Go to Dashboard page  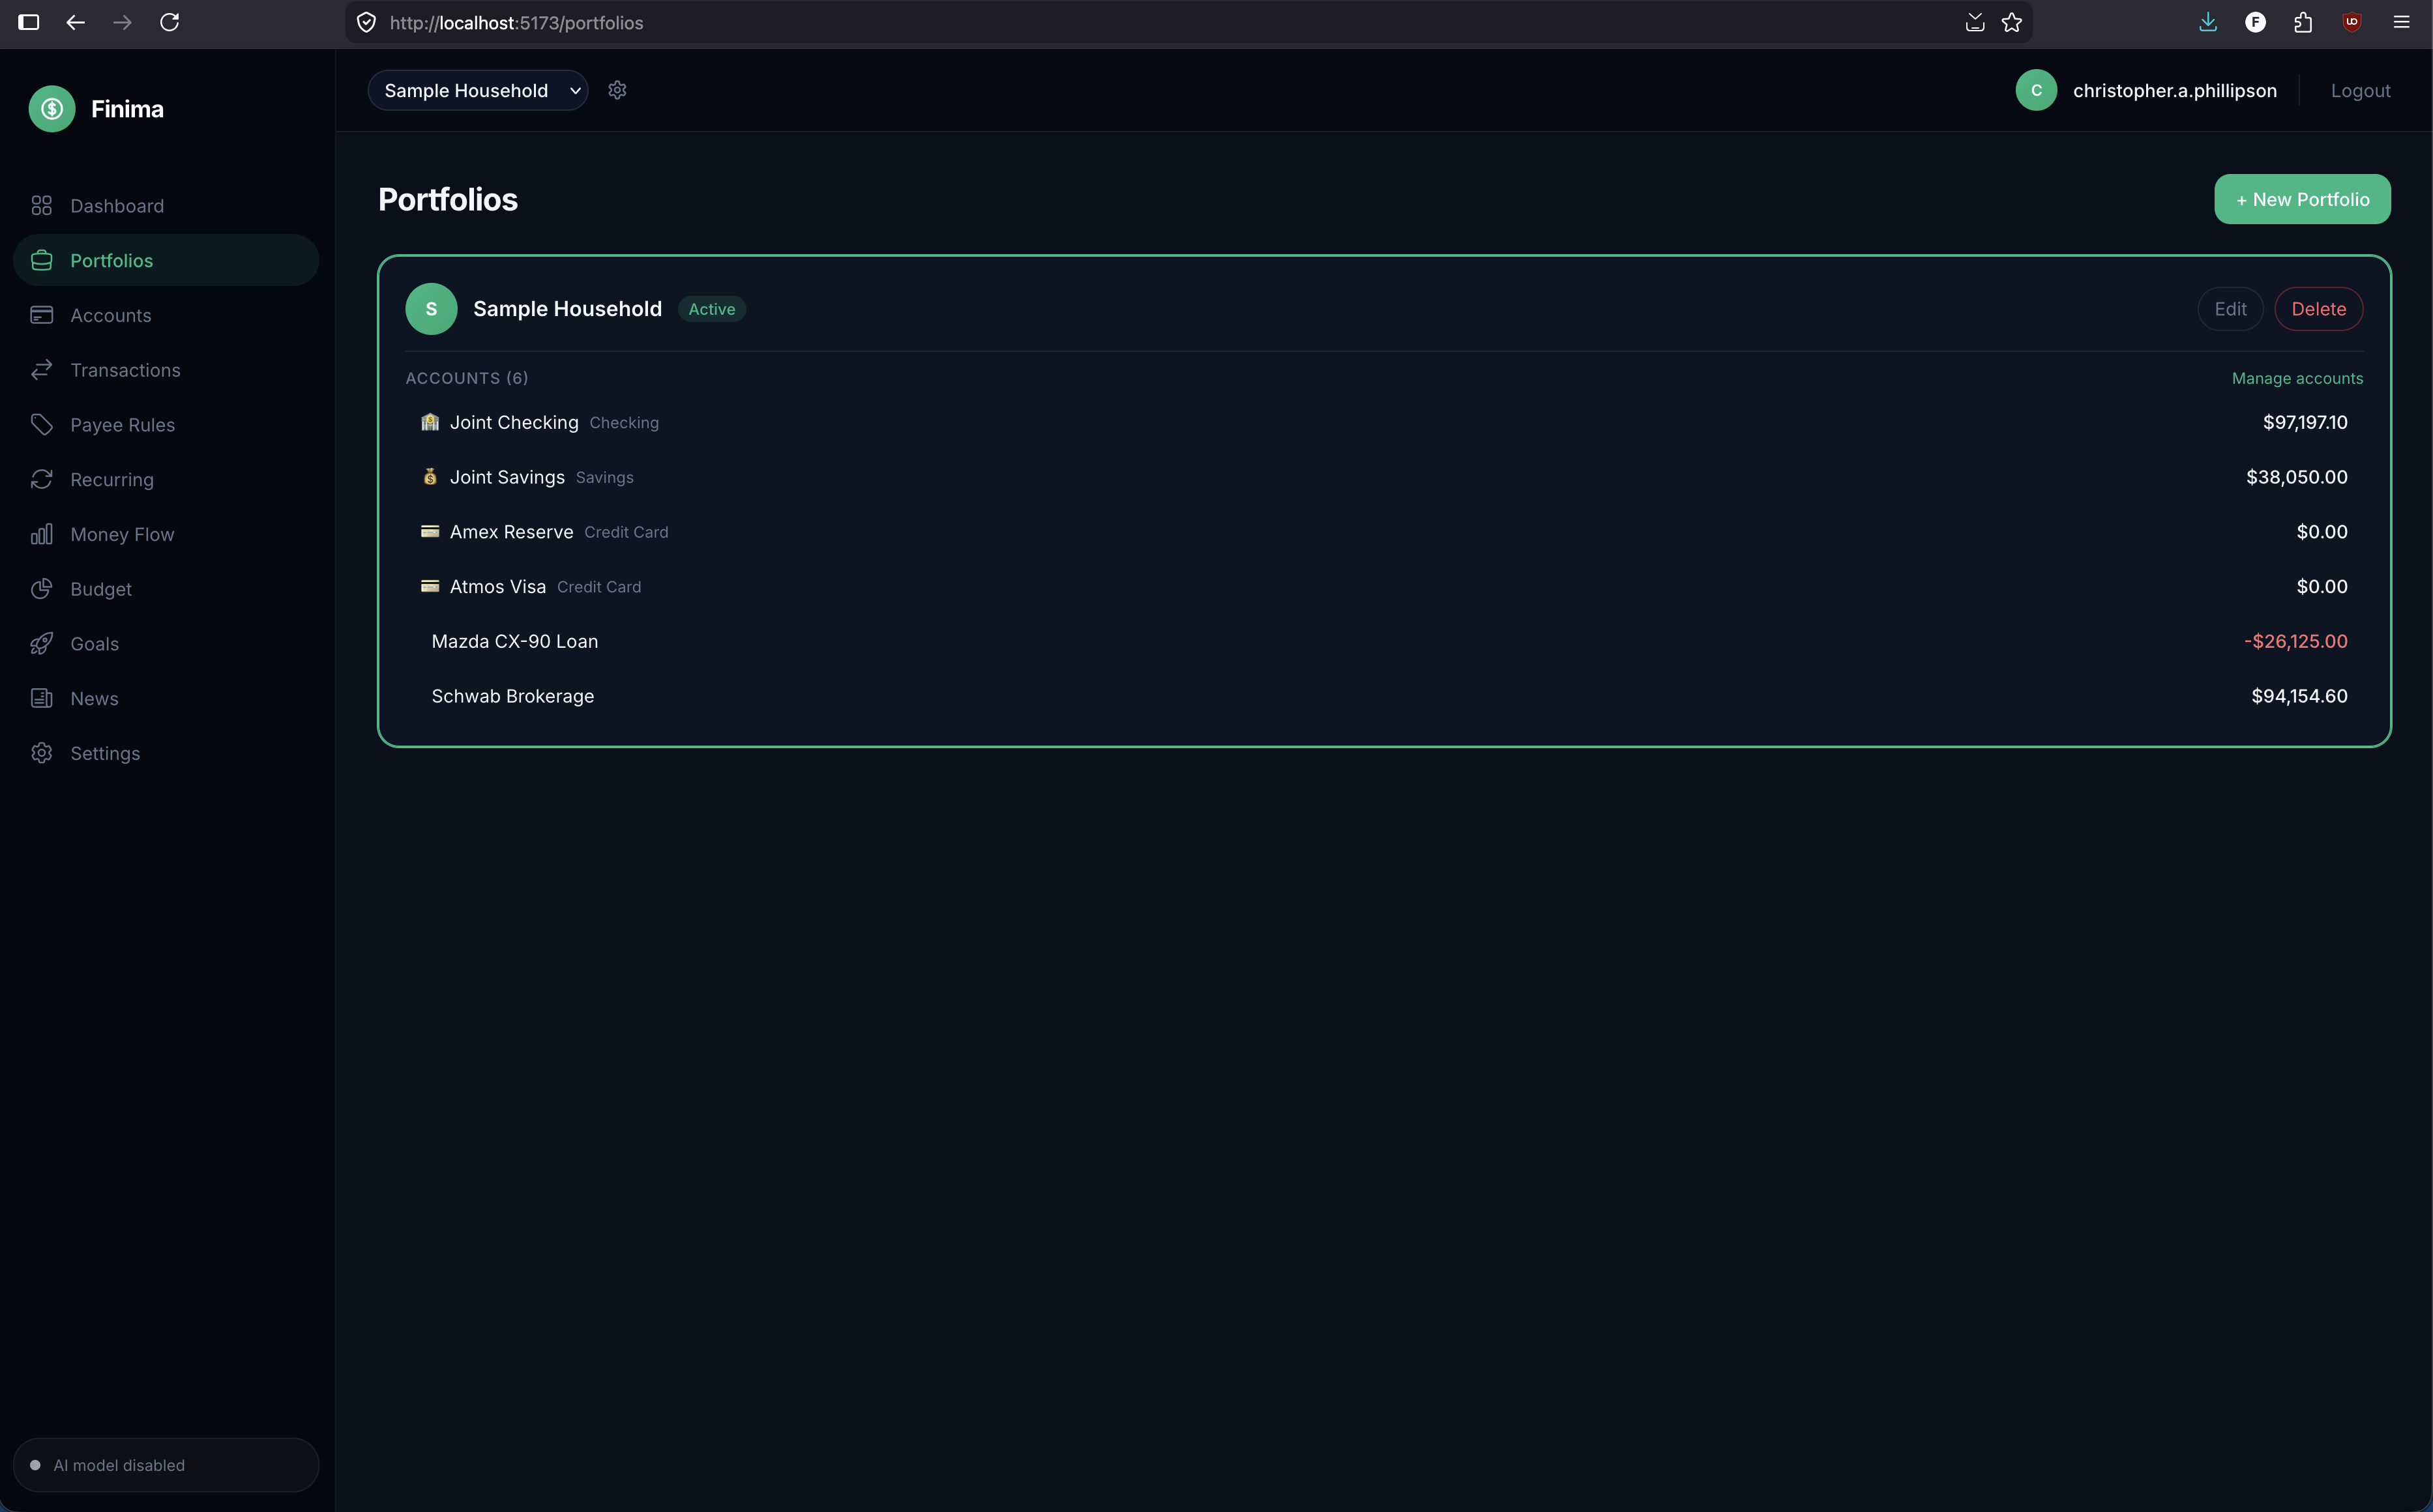(x=166, y=206)
